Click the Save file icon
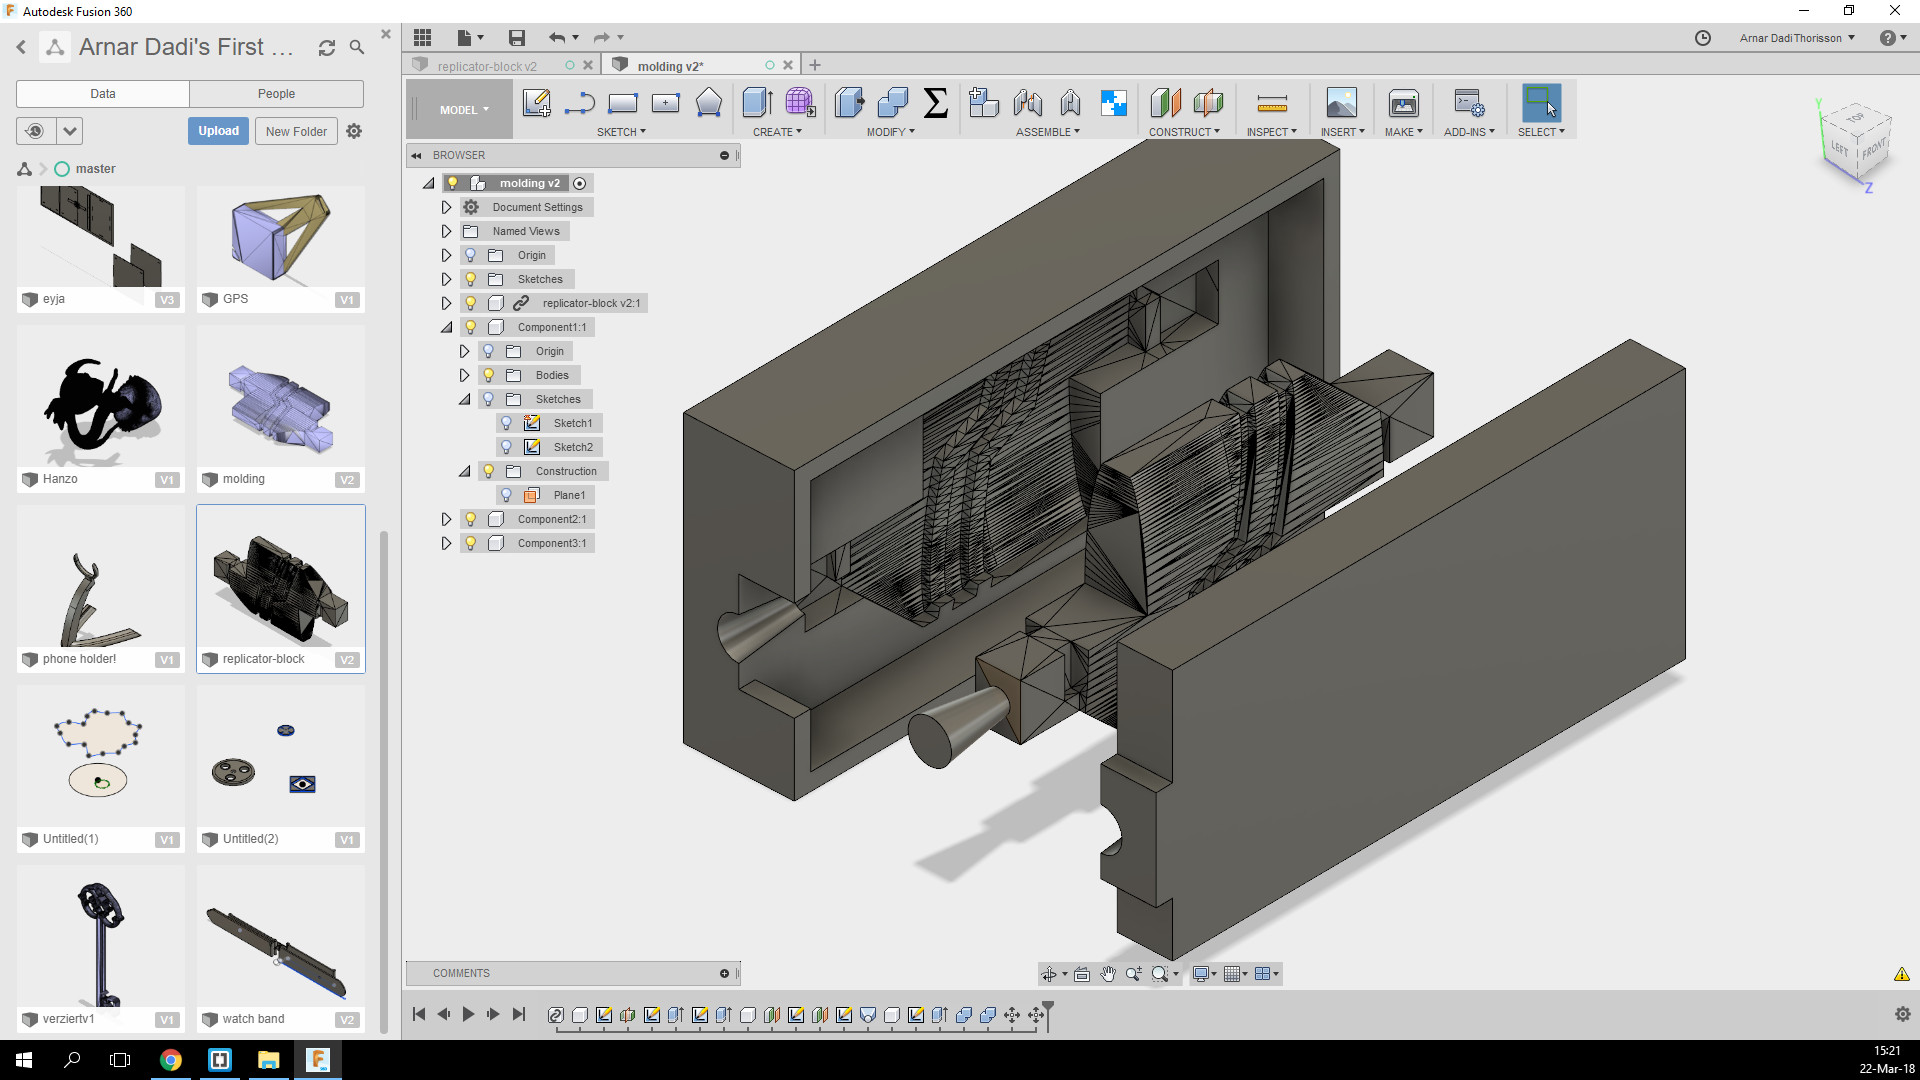1920x1080 pixels. [516, 38]
